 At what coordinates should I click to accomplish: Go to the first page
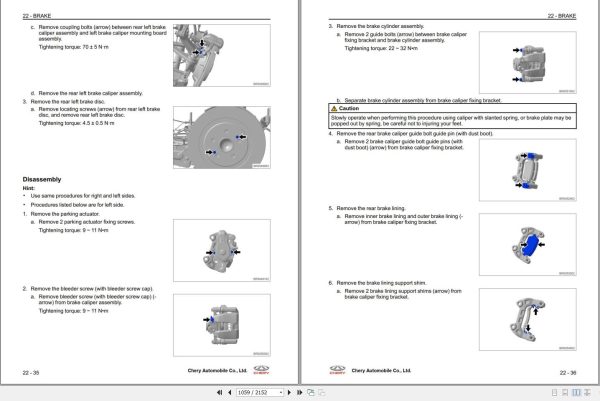(x=219, y=392)
